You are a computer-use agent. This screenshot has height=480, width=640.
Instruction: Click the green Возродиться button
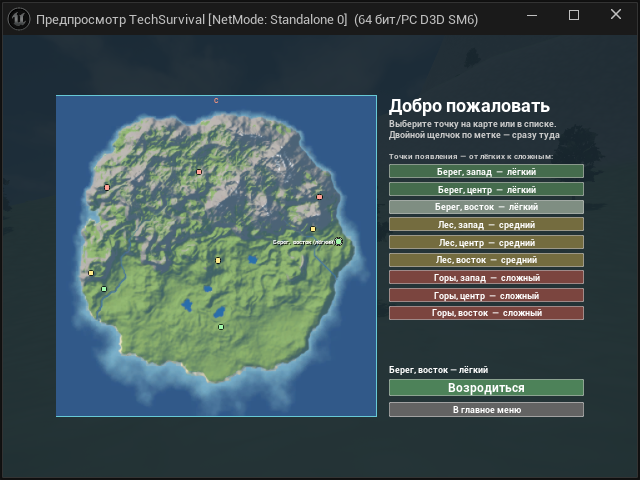pos(486,387)
